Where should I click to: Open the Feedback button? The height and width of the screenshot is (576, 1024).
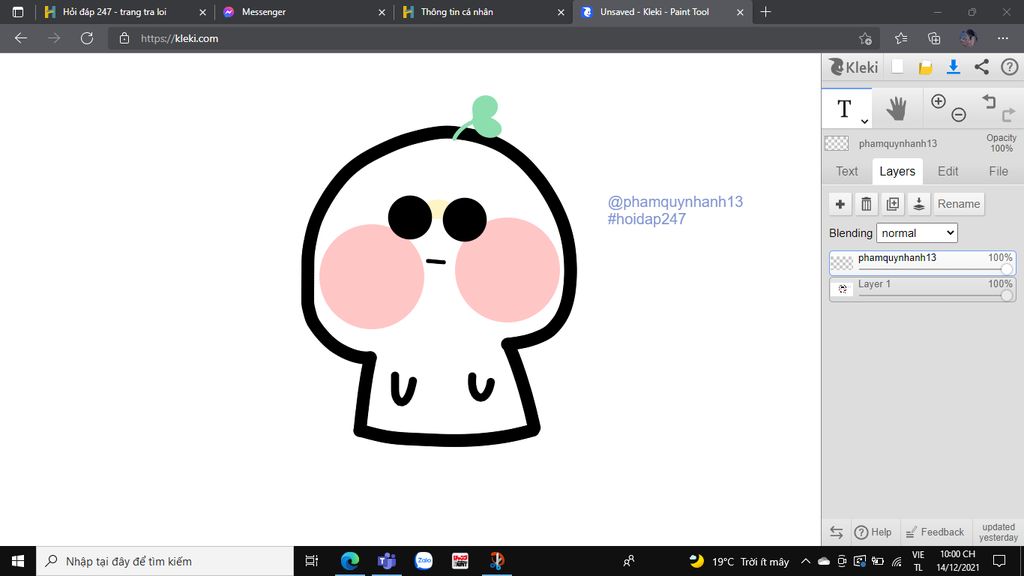[x=935, y=532]
